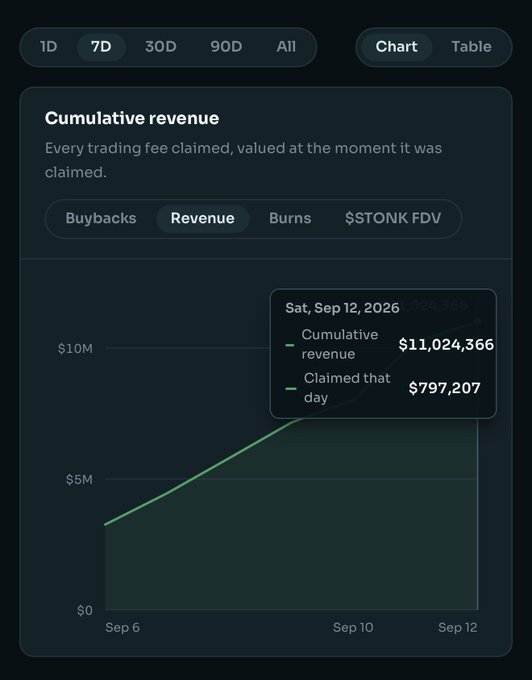532x680 pixels.
Task: Select the 7D time range
Action: tap(101, 46)
